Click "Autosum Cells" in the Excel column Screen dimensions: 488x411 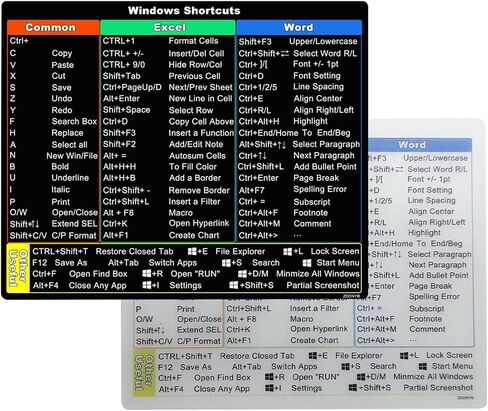pyautogui.click(x=197, y=156)
